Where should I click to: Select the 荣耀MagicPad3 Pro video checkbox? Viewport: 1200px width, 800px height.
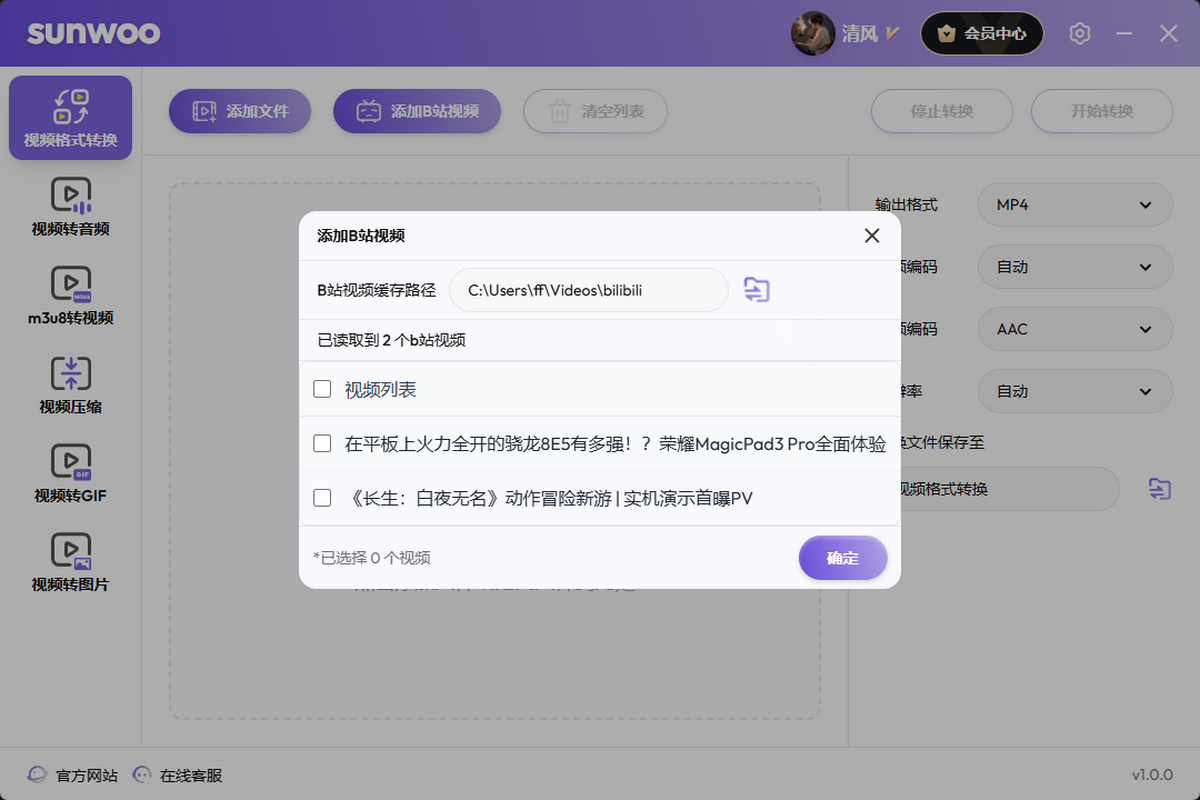coord(322,444)
